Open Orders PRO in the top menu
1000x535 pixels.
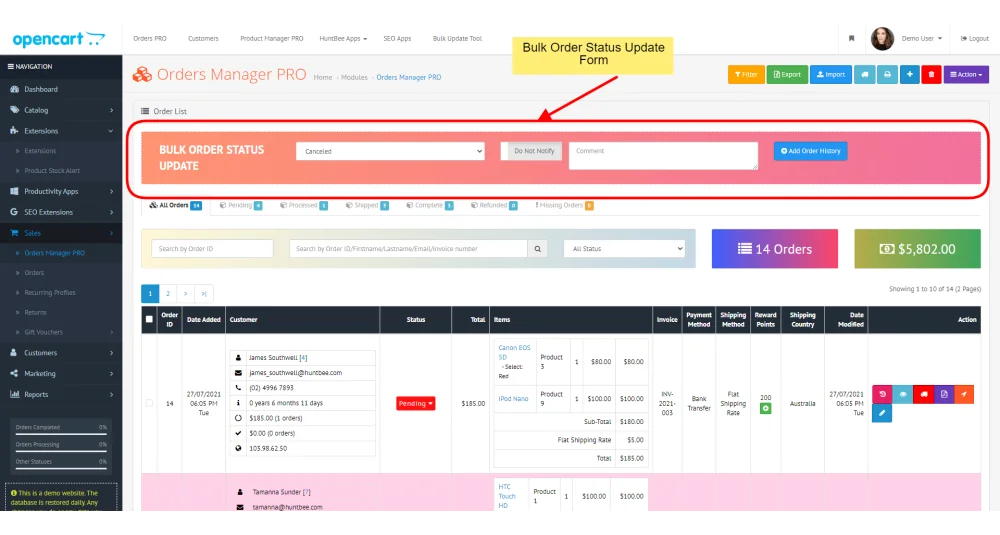click(150, 38)
